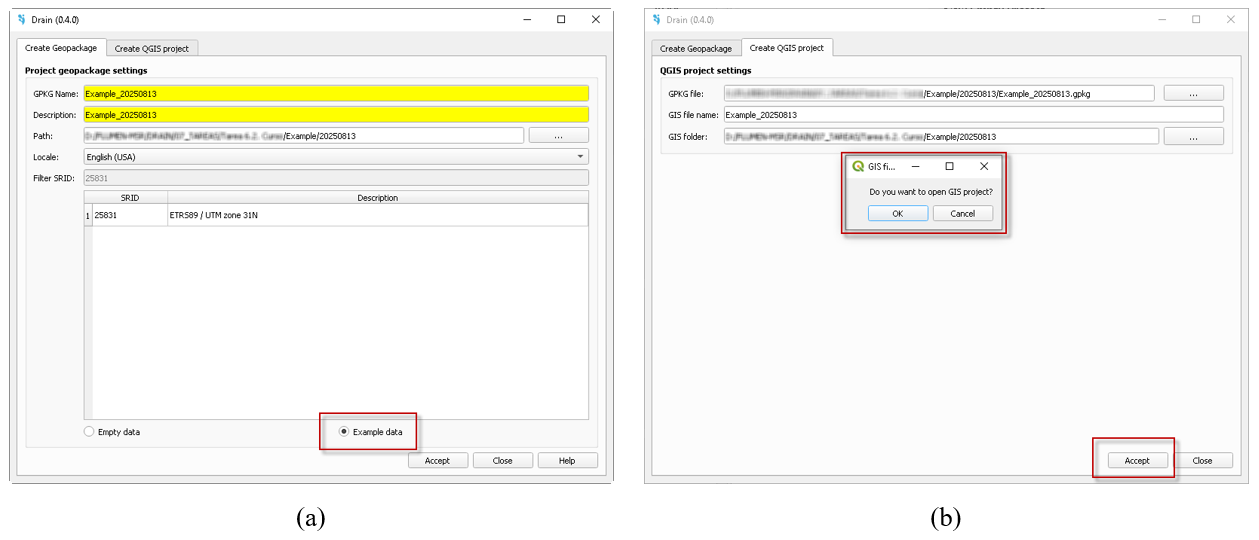Image resolution: width=1259 pixels, height=540 pixels.
Task: Click the QGIS icon in the small popup dialog
Action: (858, 166)
